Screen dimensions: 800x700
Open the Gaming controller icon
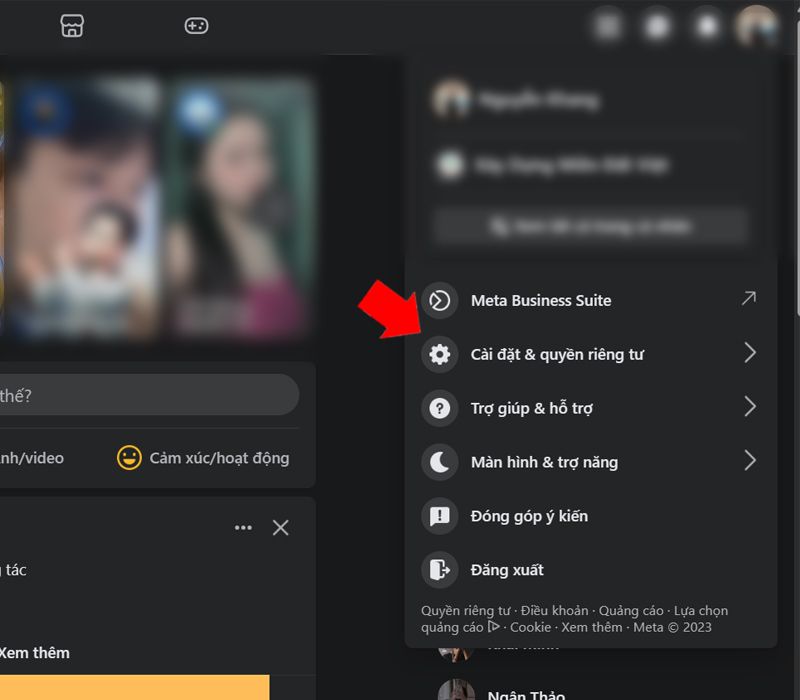196,26
